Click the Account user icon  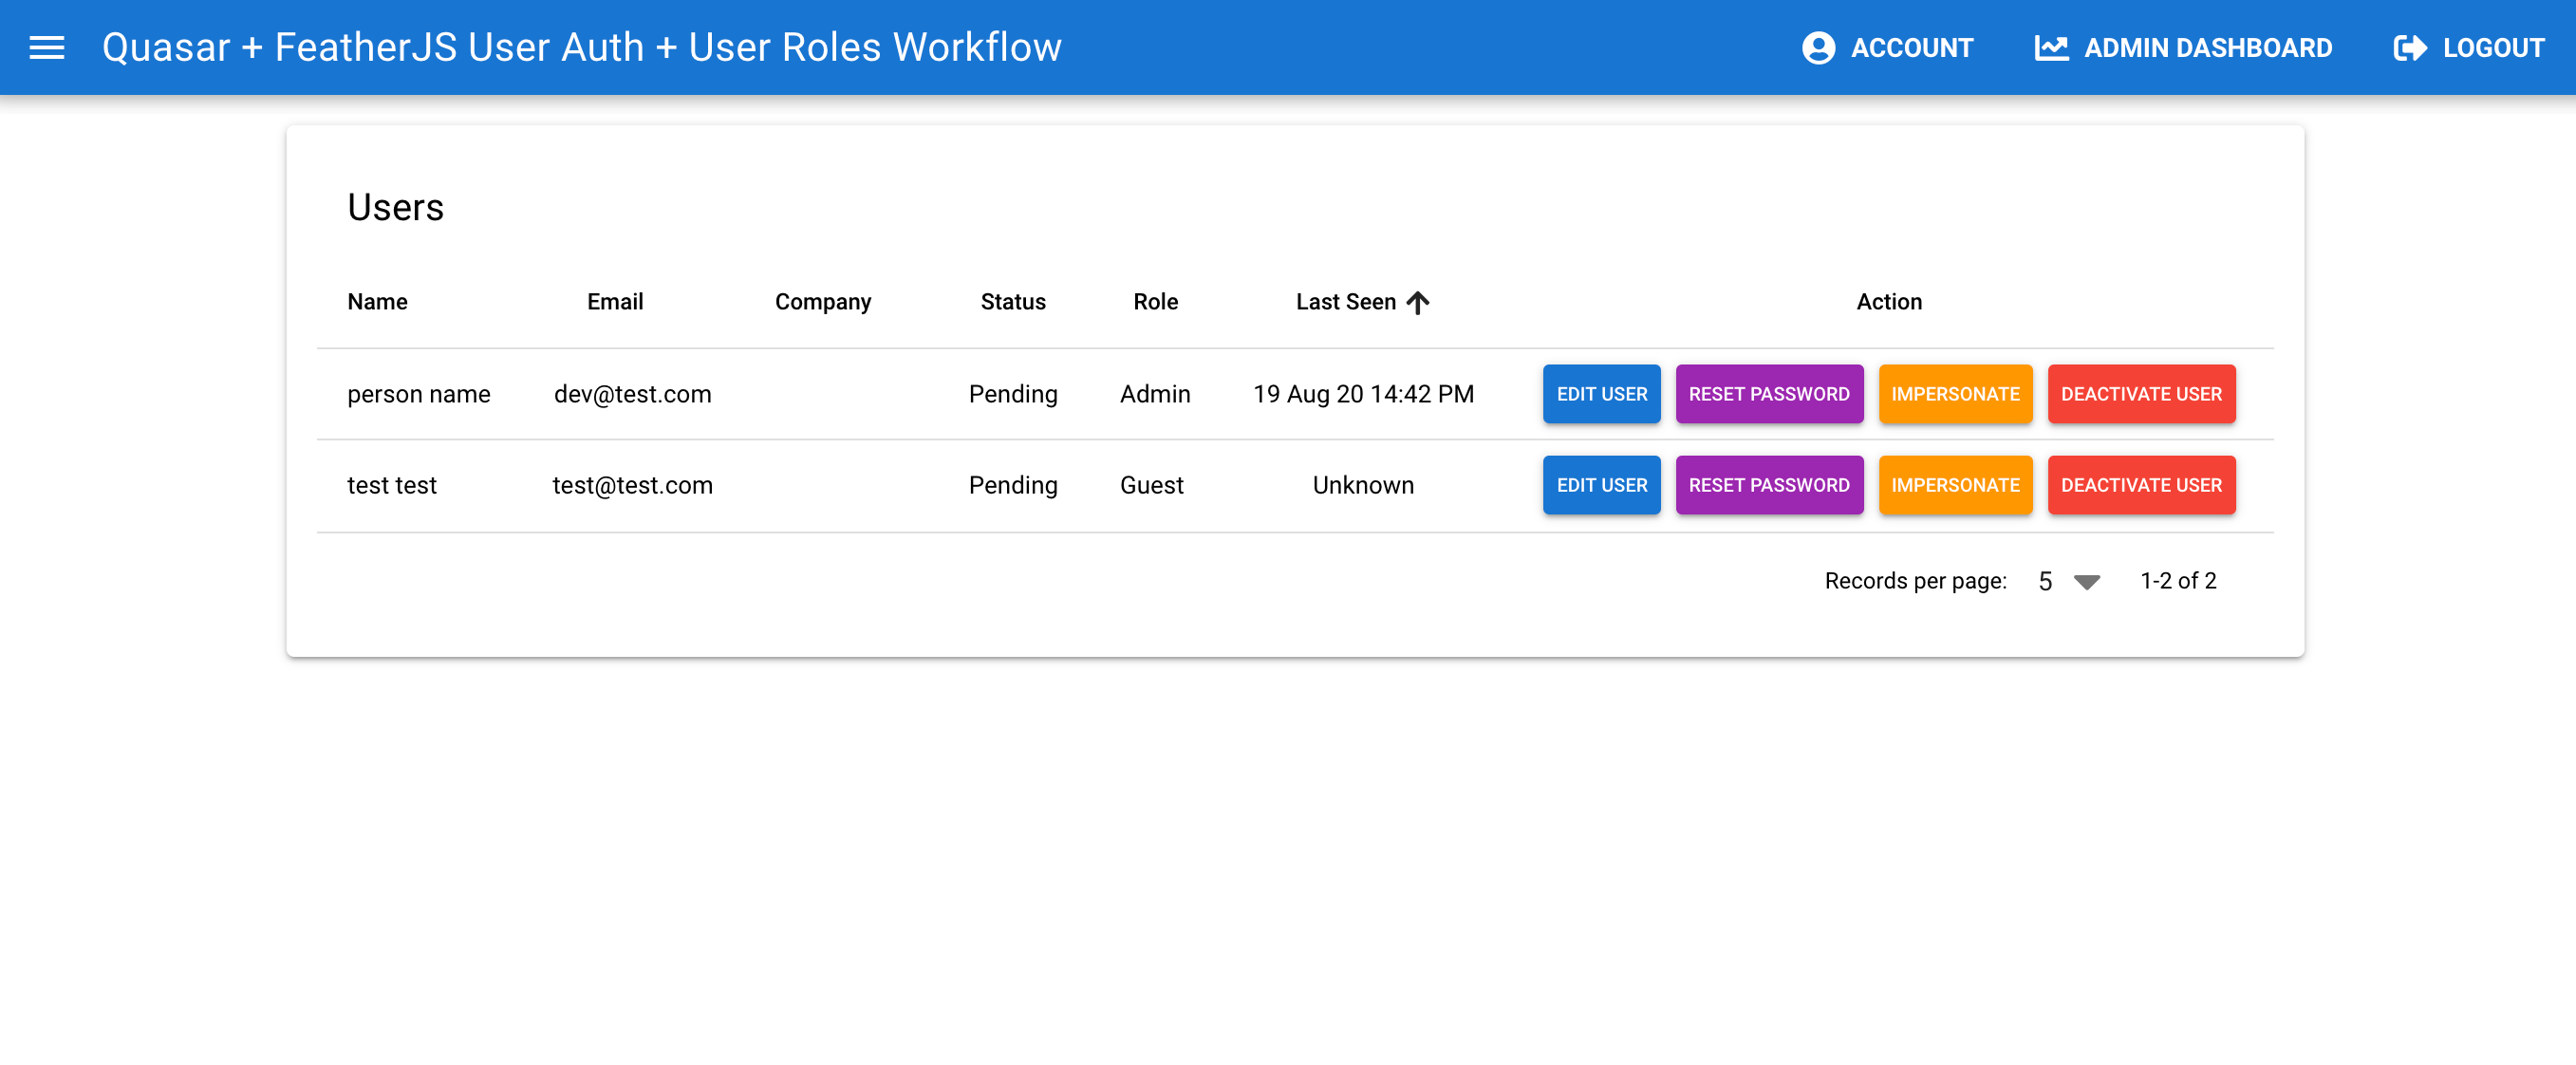[1818, 47]
